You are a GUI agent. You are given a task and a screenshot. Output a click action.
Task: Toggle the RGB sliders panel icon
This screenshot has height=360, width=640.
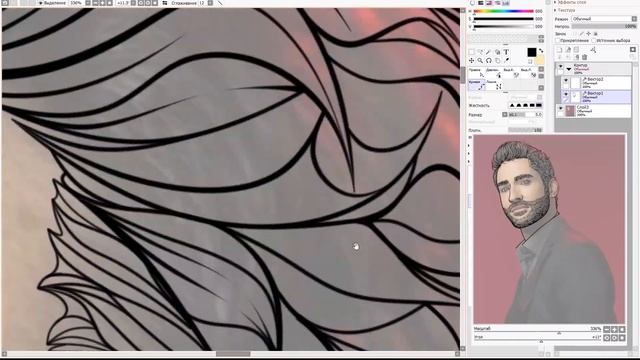480,3
